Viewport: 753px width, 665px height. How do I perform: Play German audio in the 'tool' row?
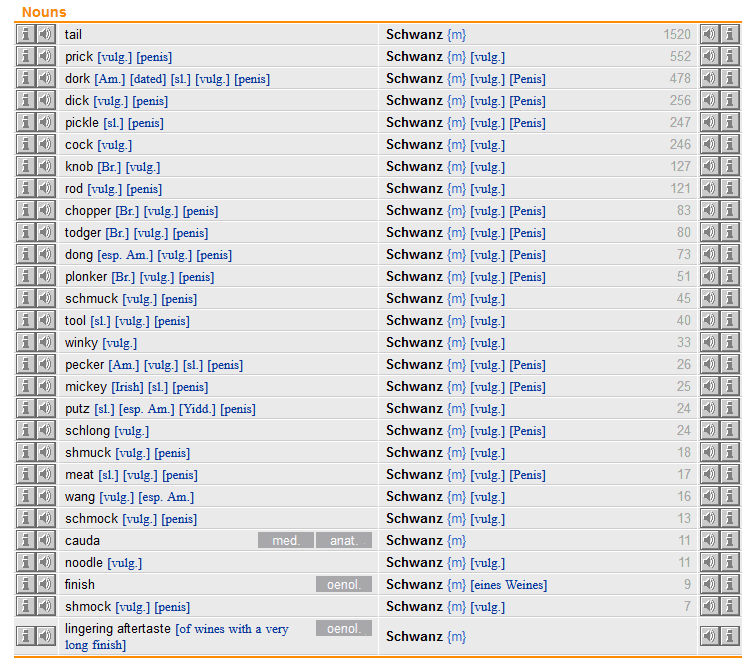(709, 321)
